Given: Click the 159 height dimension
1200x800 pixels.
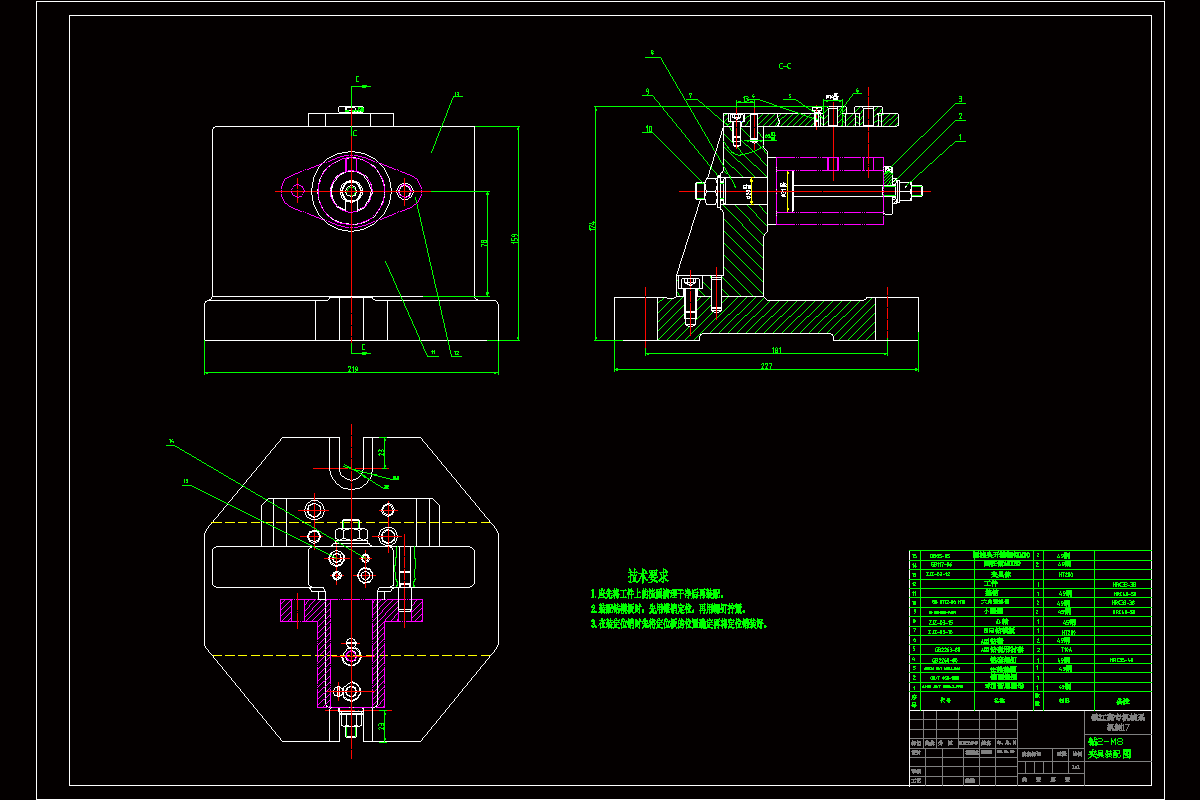Looking at the screenshot, I should [516, 238].
